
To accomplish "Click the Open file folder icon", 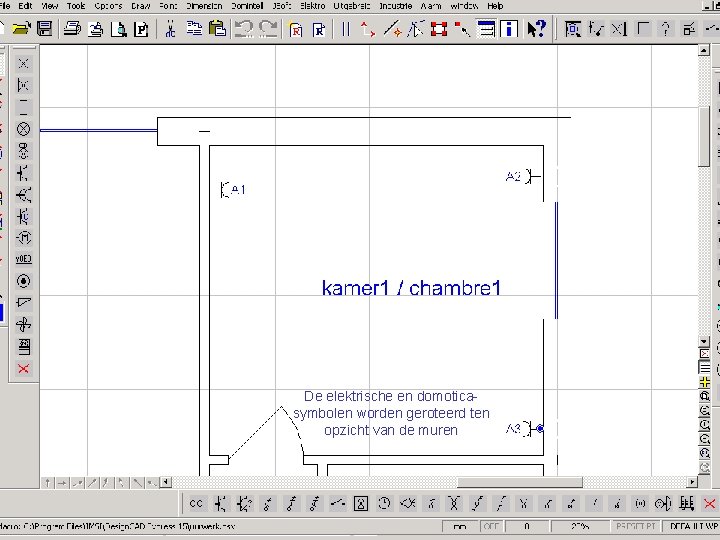I will (21, 29).
